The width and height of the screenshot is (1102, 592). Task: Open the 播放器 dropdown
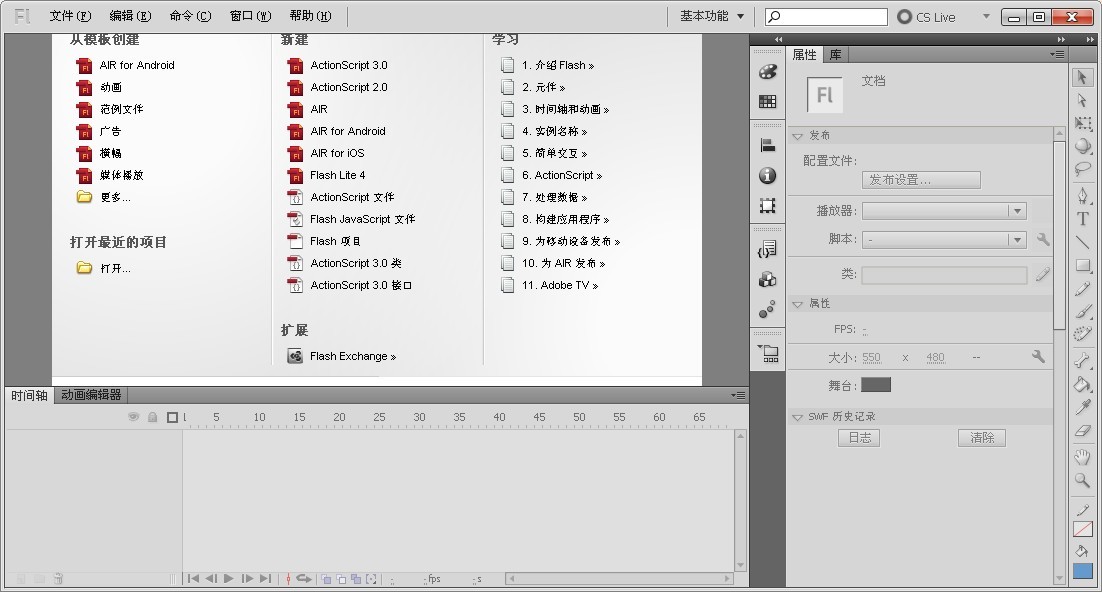pos(944,211)
